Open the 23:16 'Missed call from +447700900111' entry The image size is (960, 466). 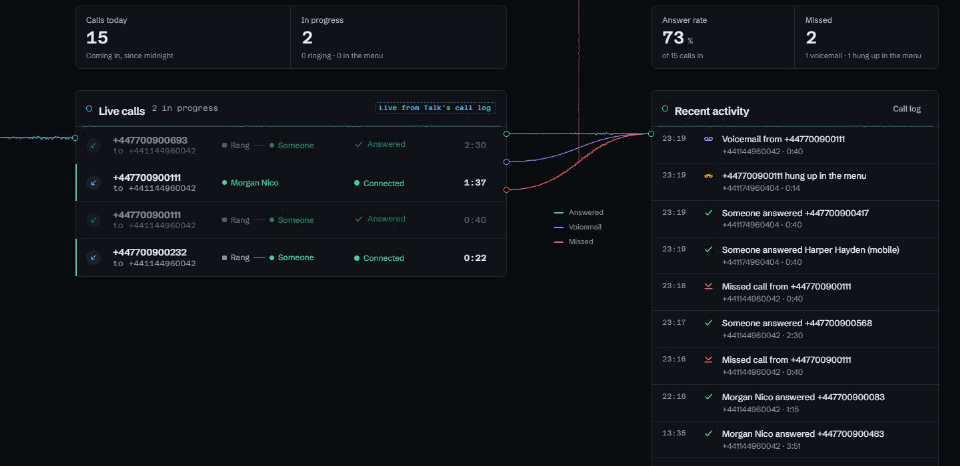point(795,366)
